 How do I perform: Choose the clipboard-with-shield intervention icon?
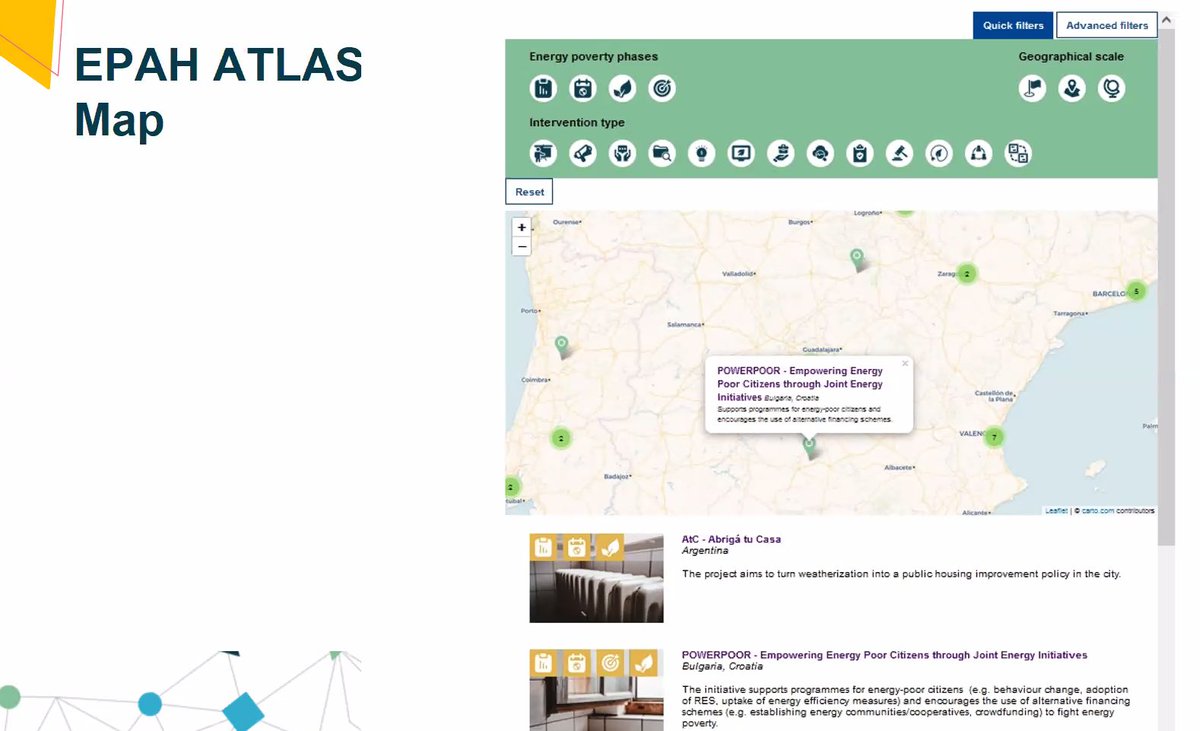pyautogui.click(x=860, y=153)
